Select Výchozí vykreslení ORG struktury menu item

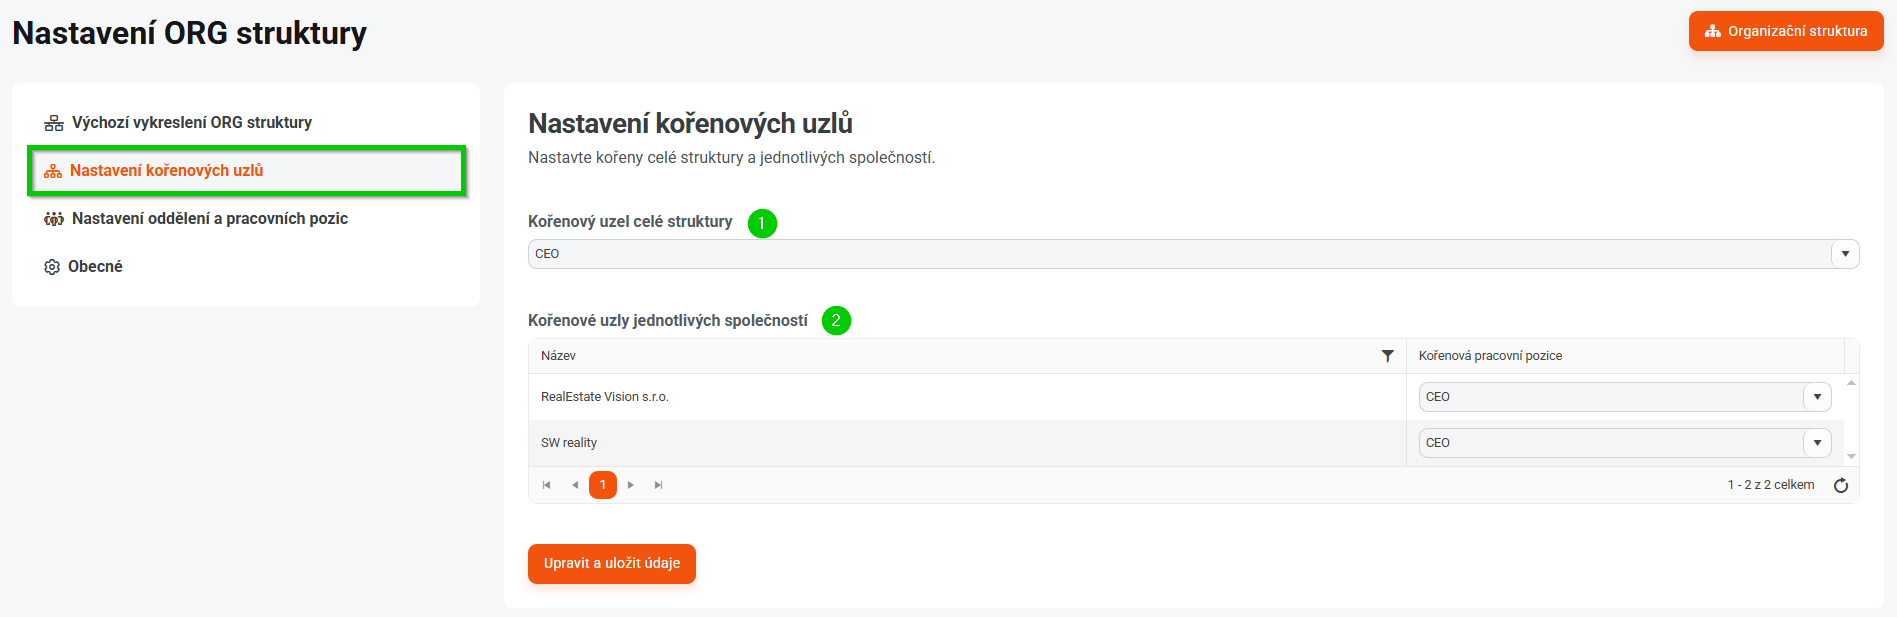point(191,123)
